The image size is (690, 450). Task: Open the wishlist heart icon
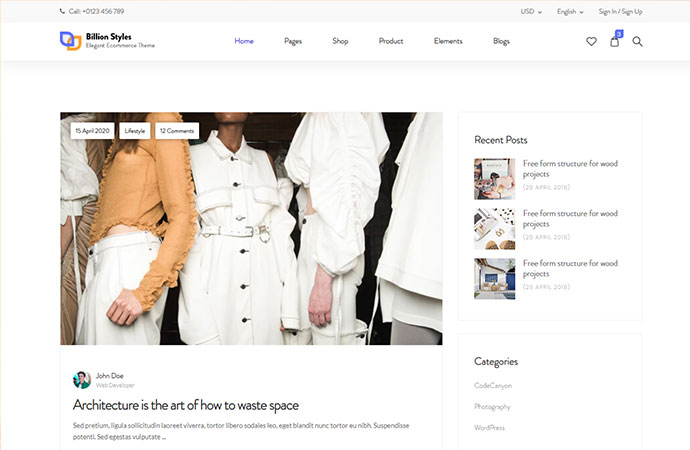point(591,42)
